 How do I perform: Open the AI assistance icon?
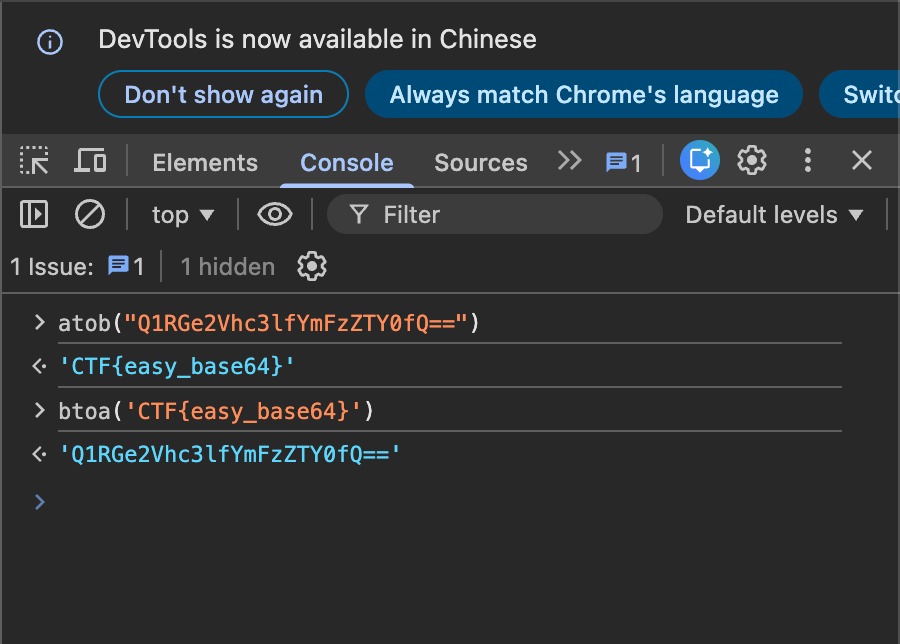point(700,161)
